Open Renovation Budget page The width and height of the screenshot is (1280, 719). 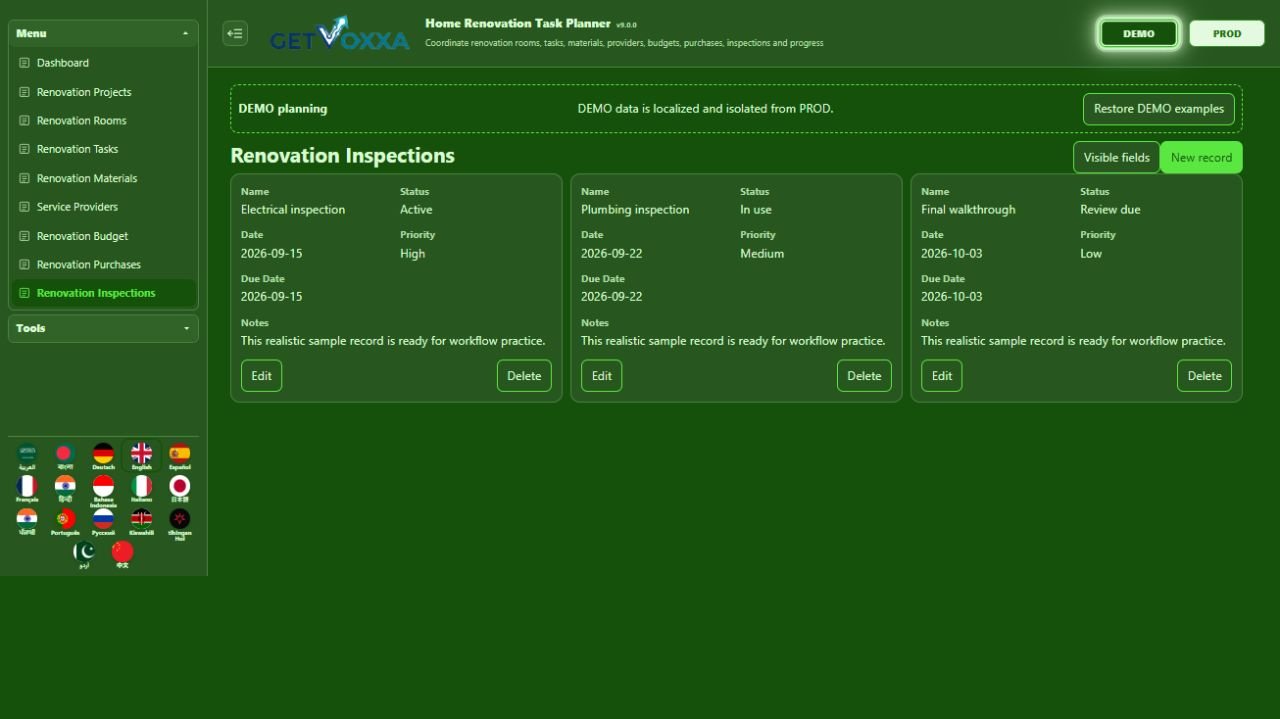(103, 236)
